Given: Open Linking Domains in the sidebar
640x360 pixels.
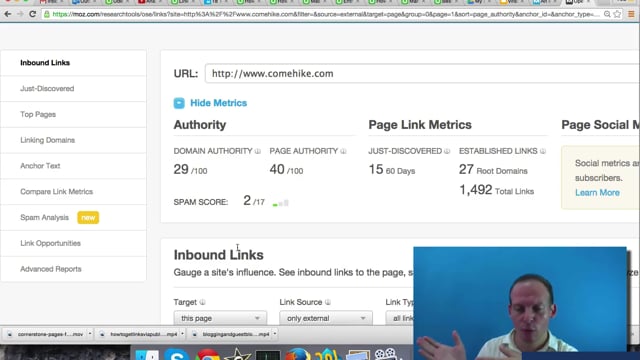Looking at the screenshot, I should point(73,140).
